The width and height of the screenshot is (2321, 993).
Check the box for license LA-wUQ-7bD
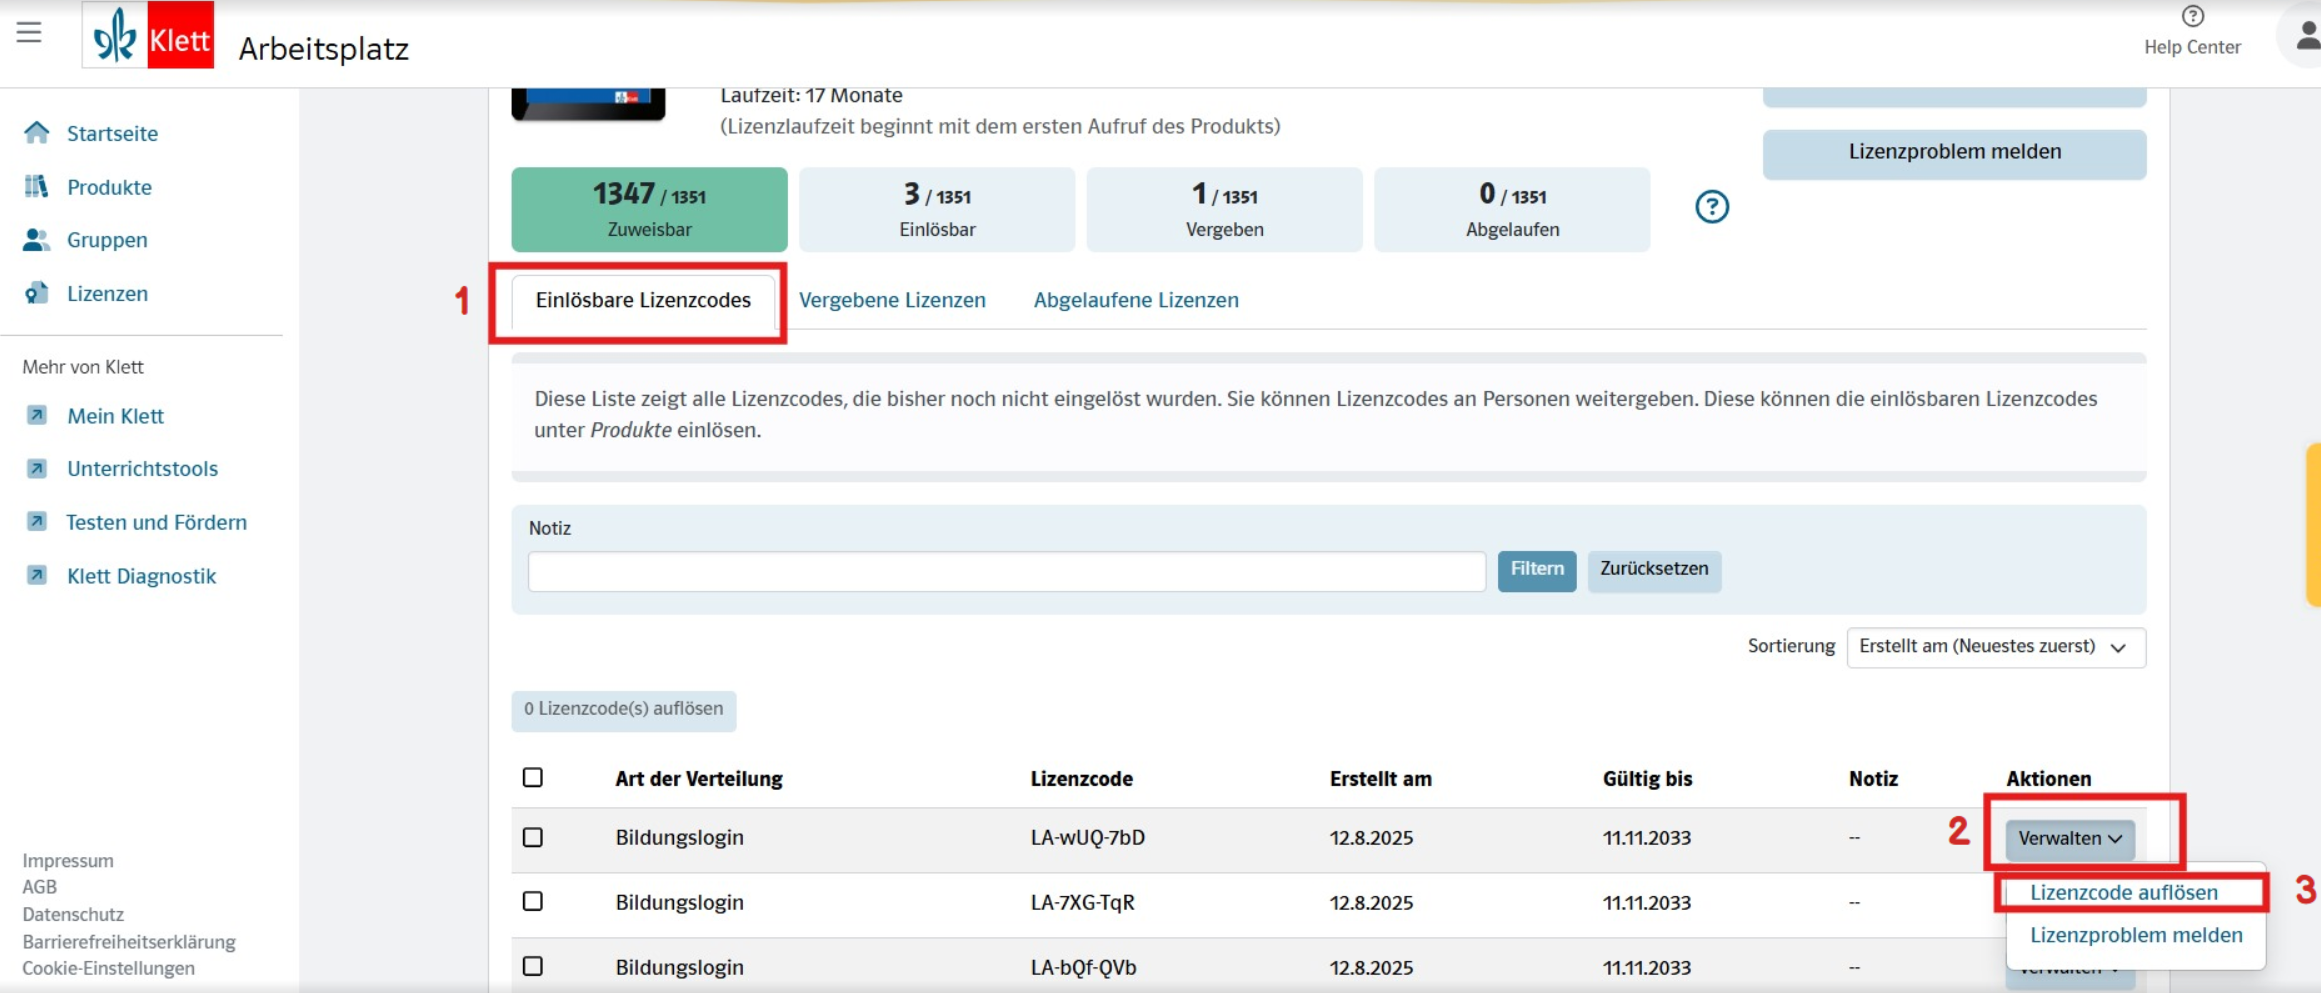tap(533, 837)
